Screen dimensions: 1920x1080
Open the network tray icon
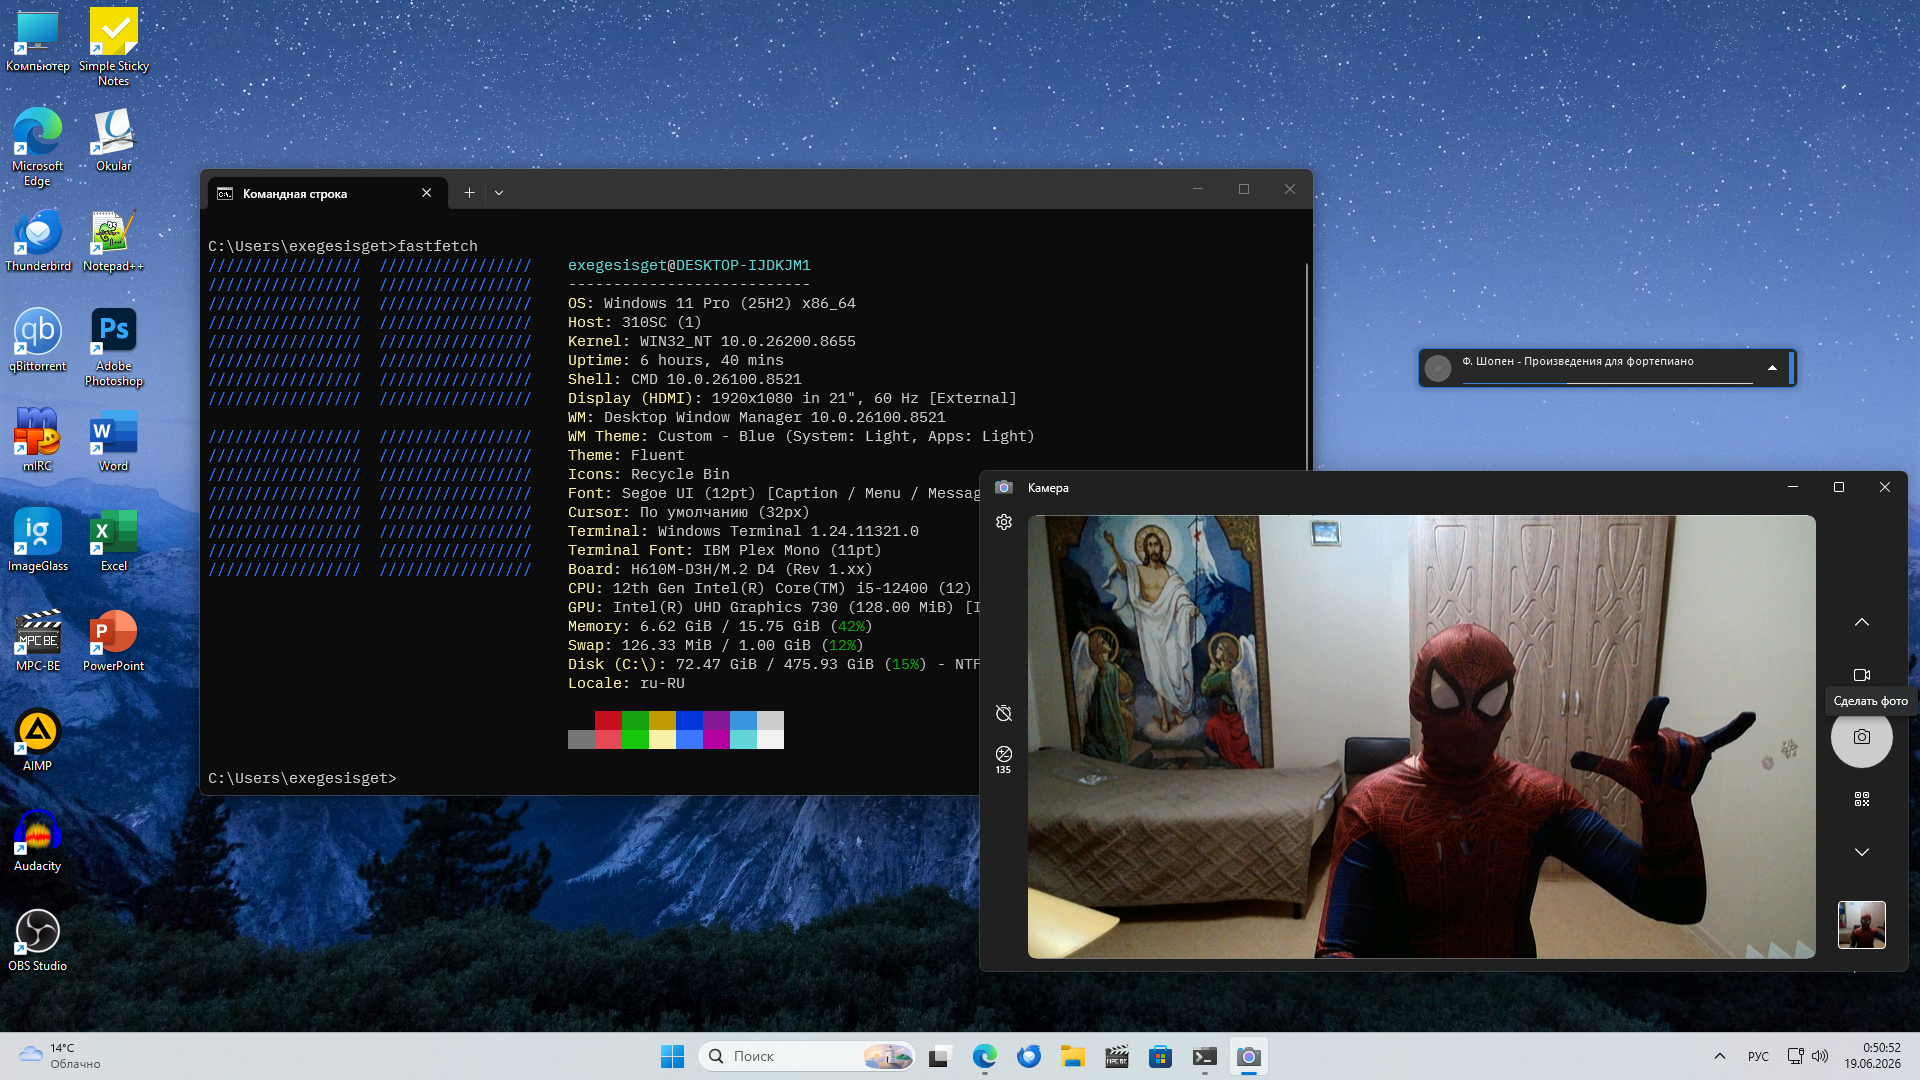[x=1795, y=1056]
